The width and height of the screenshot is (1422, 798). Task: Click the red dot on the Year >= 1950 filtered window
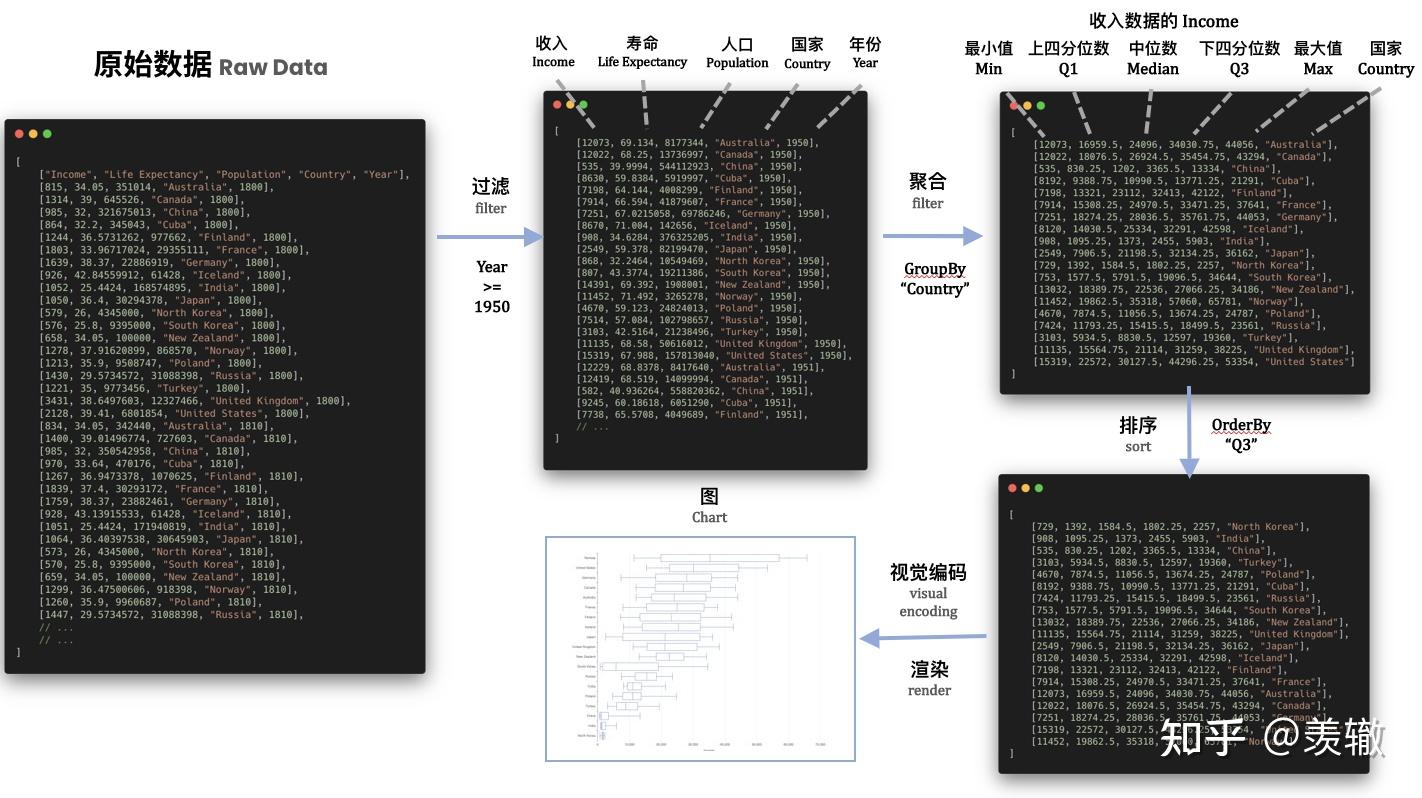(x=558, y=104)
